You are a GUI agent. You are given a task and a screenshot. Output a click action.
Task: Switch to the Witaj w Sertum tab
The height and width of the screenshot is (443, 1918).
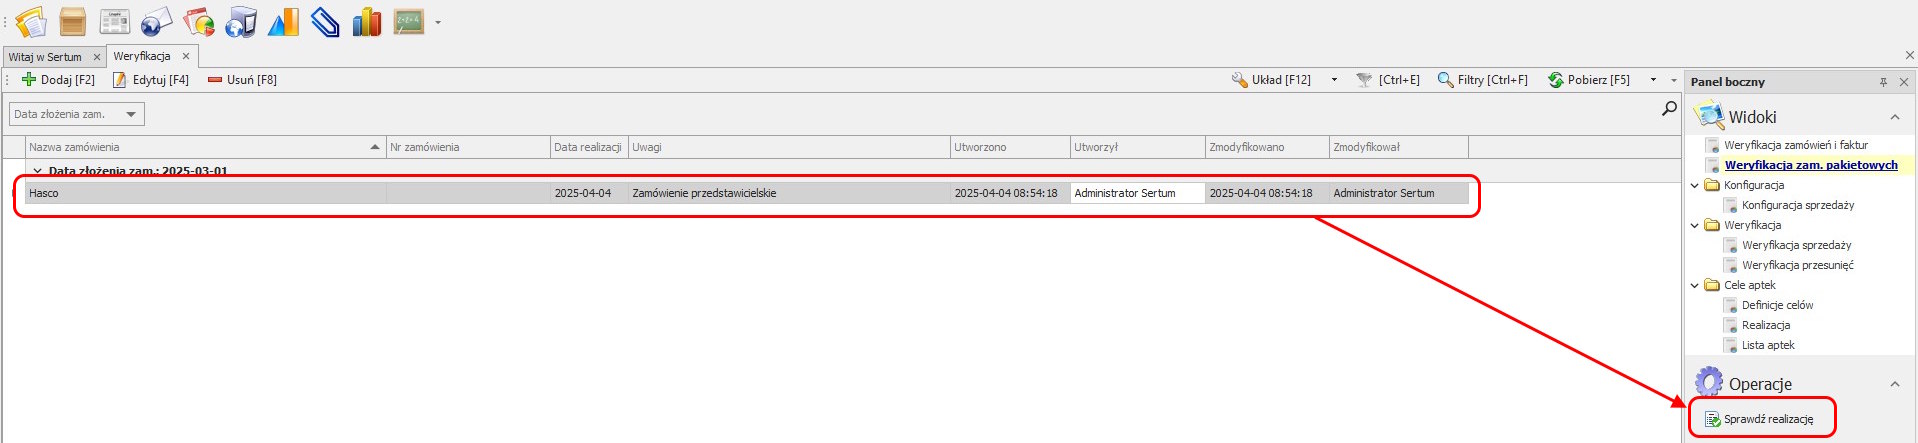pyautogui.click(x=46, y=57)
